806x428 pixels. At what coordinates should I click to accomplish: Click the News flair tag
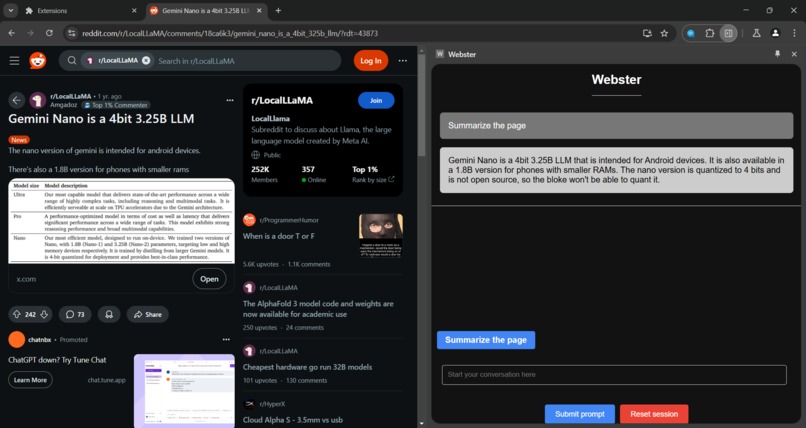point(19,140)
